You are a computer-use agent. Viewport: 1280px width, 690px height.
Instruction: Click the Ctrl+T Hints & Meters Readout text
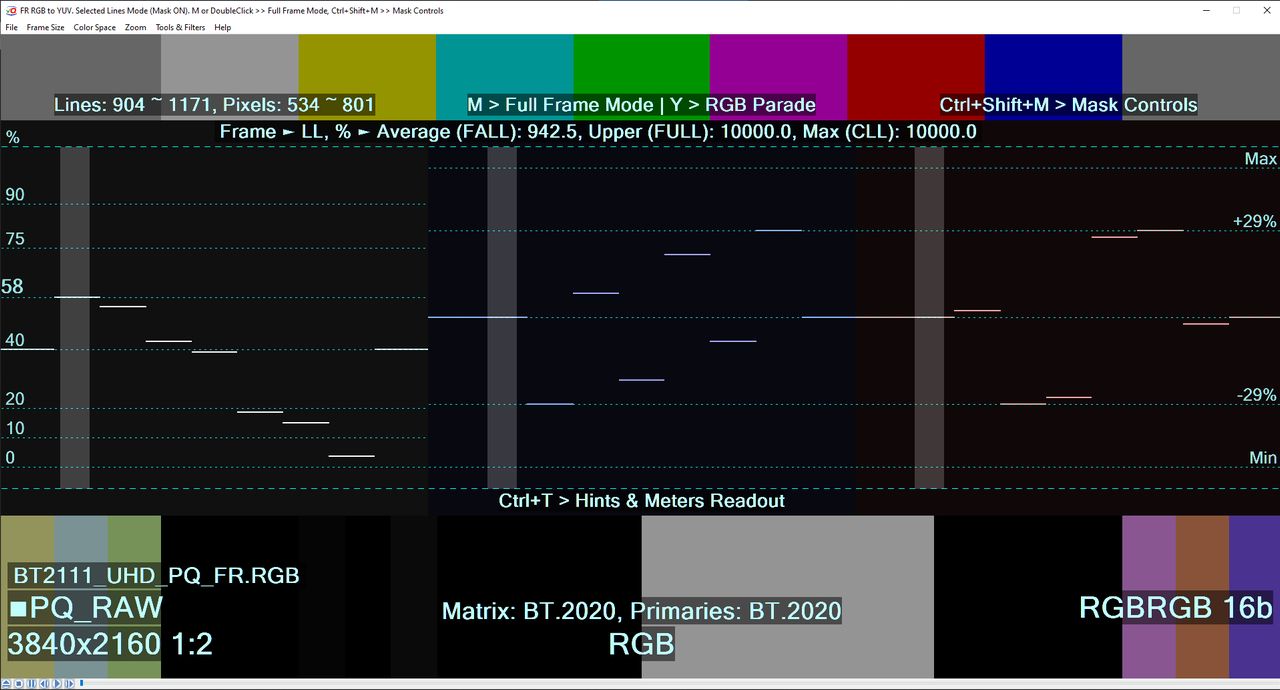click(x=641, y=500)
